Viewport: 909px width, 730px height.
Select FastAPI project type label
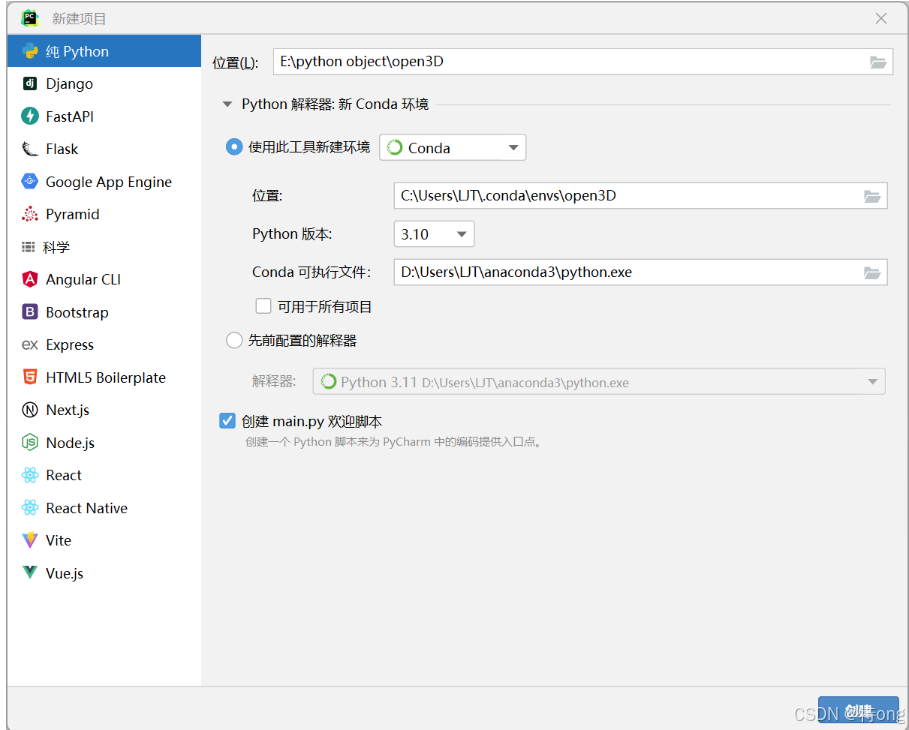click(x=70, y=117)
